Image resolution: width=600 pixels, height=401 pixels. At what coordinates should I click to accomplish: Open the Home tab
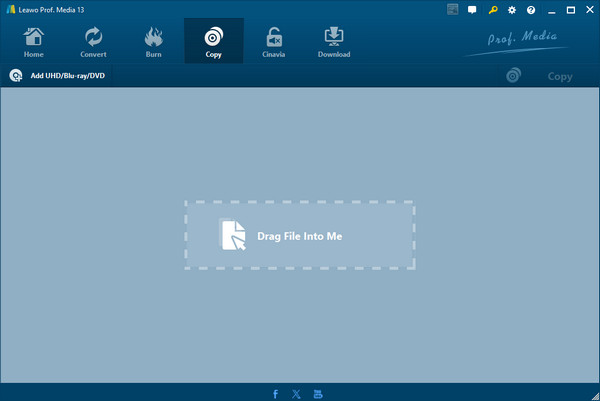coord(34,42)
